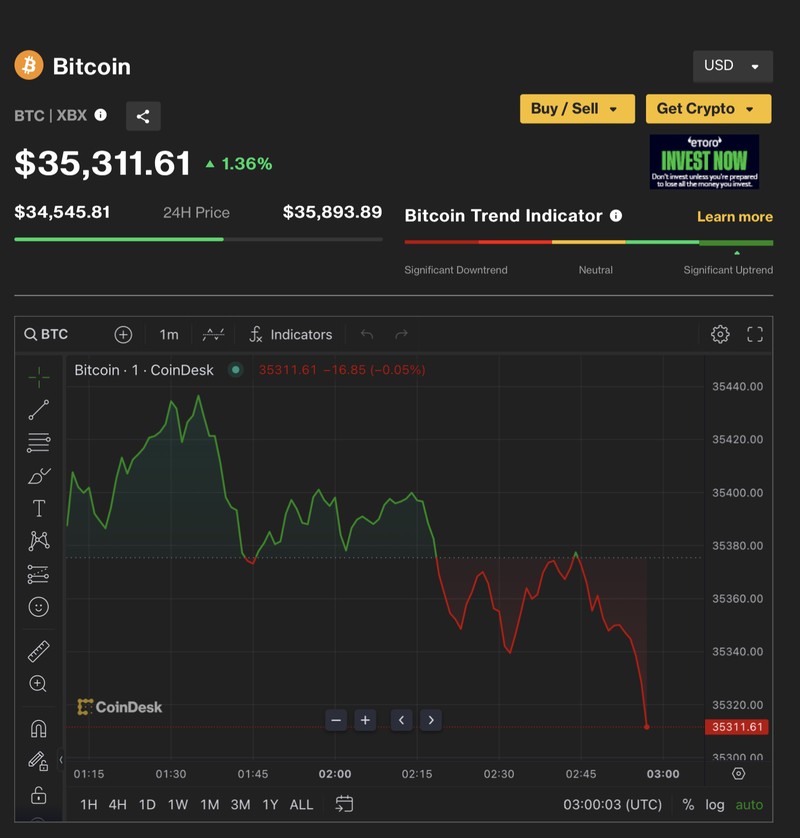Viewport: 800px width, 838px height.
Task: Click the share icon beside BTC | XBX
Action: pos(143,116)
